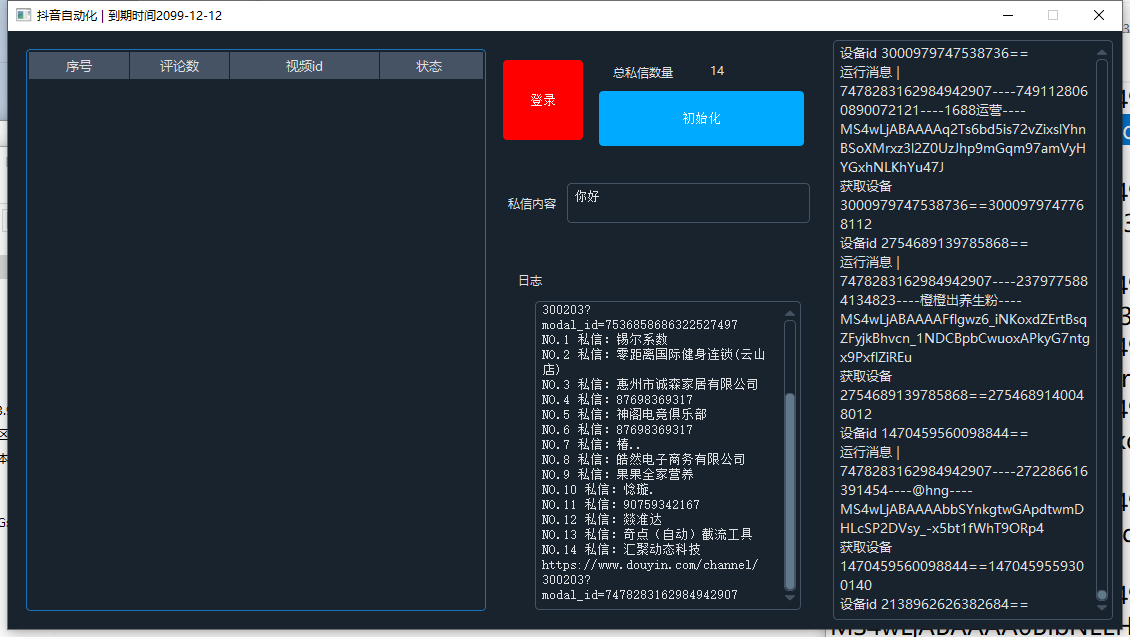Viewport: 1130px width, 637px height.
Task: Click the log panel's scroll-down arrow
Action: (x=791, y=598)
